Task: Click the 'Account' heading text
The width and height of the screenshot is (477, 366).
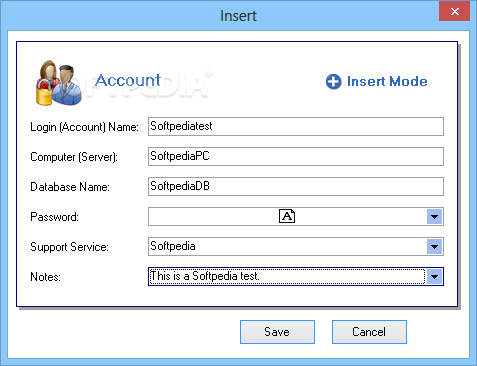Action: pos(128,80)
